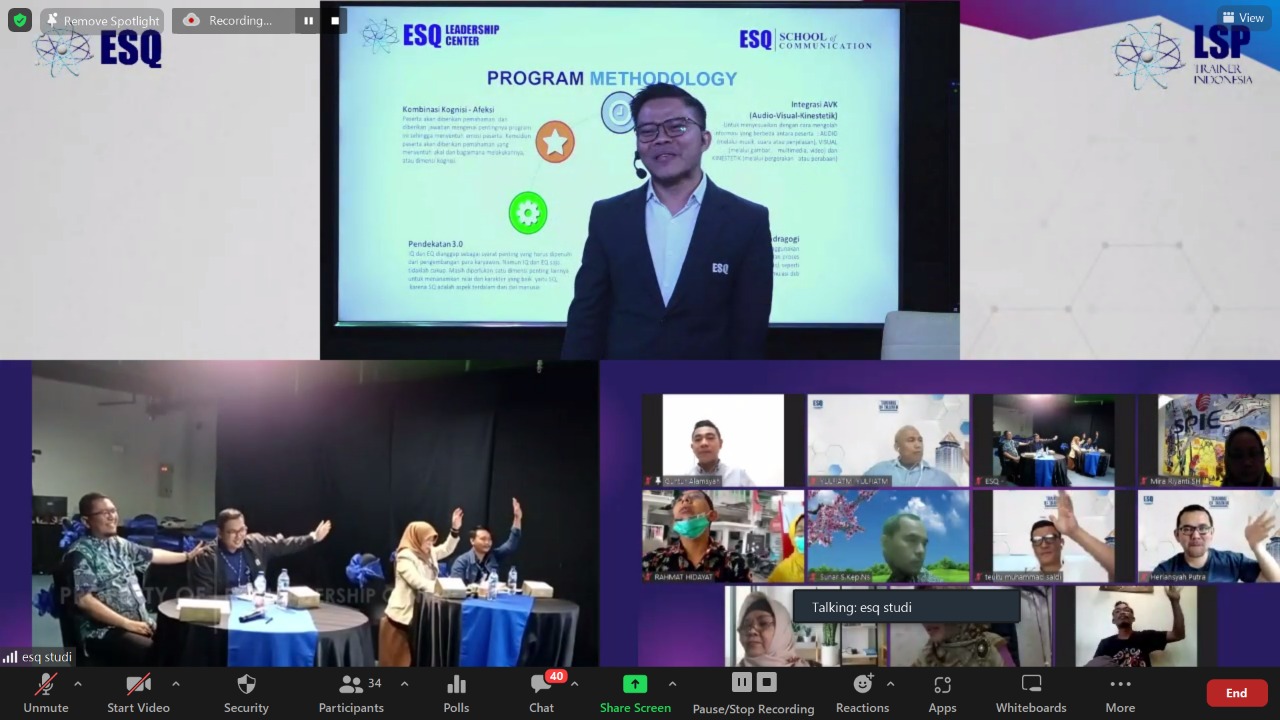This screenshot has width=1280, height=720.
Task: Open Polls from the meeting toolbar
Action: click(x=456, y=693)
